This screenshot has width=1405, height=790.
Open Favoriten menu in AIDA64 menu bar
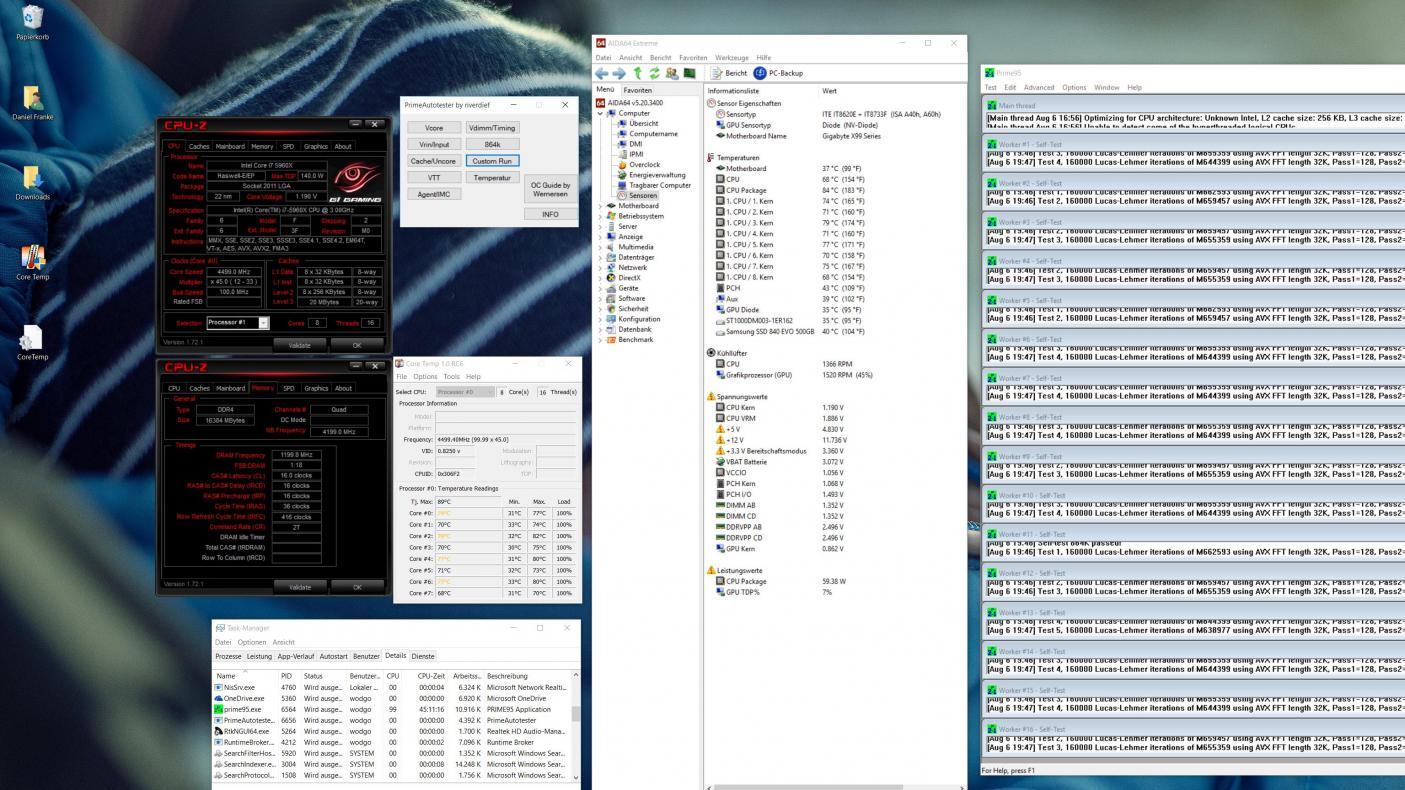click(x=692, y=58)
